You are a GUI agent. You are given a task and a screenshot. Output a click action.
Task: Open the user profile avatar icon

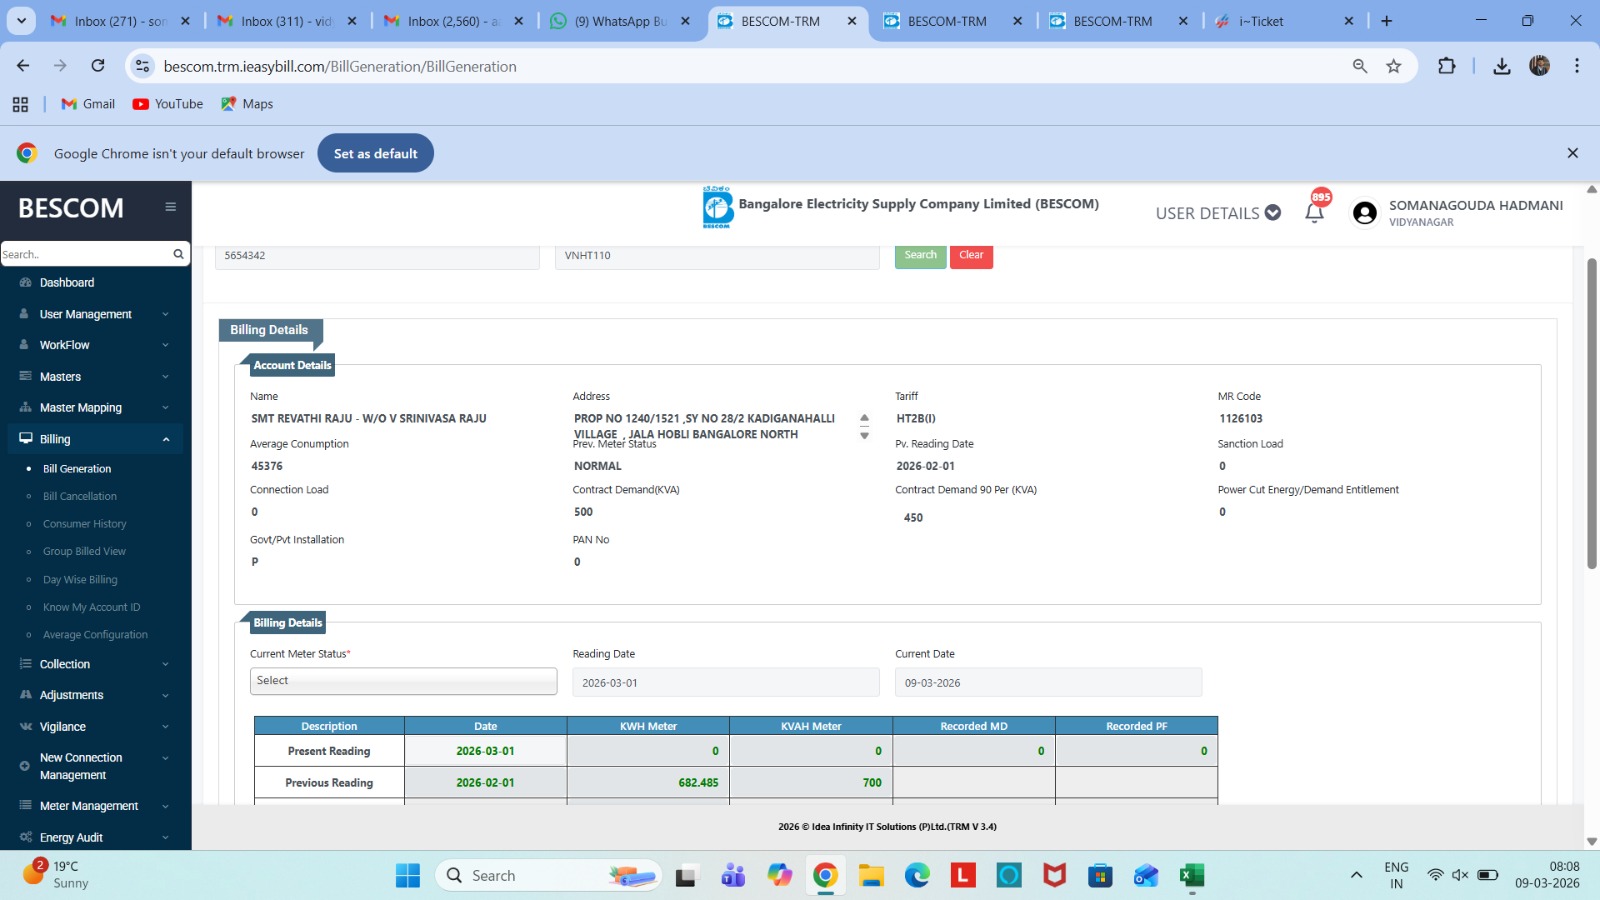[x=1364, y=213]
